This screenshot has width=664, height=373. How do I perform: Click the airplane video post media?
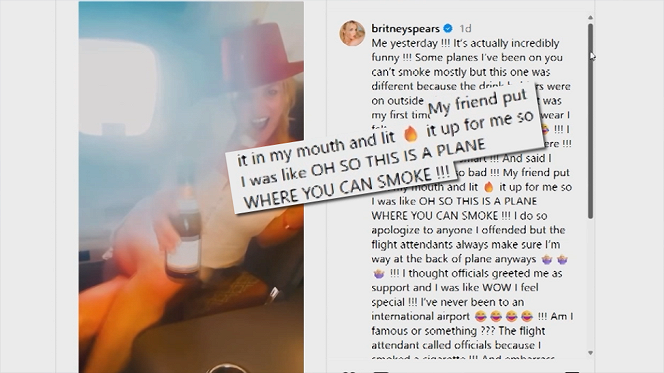(191, 187)
